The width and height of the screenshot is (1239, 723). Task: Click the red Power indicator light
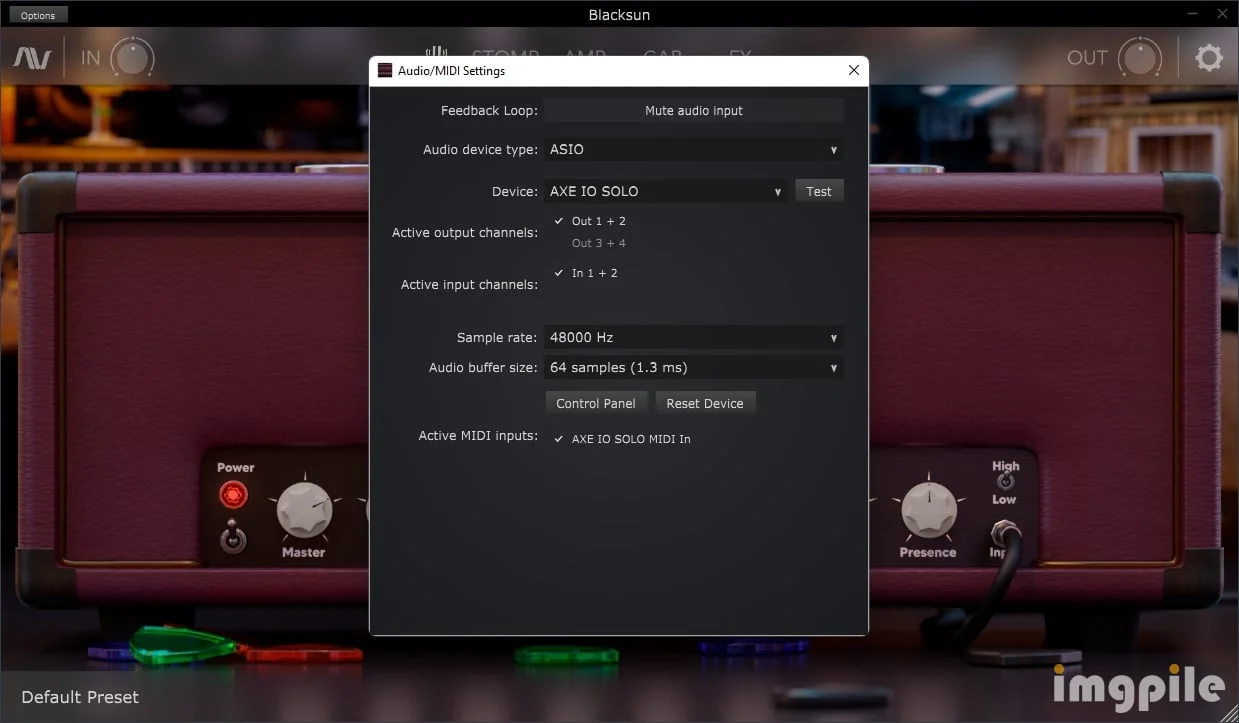pyautogui.click(x=233, y=494)
